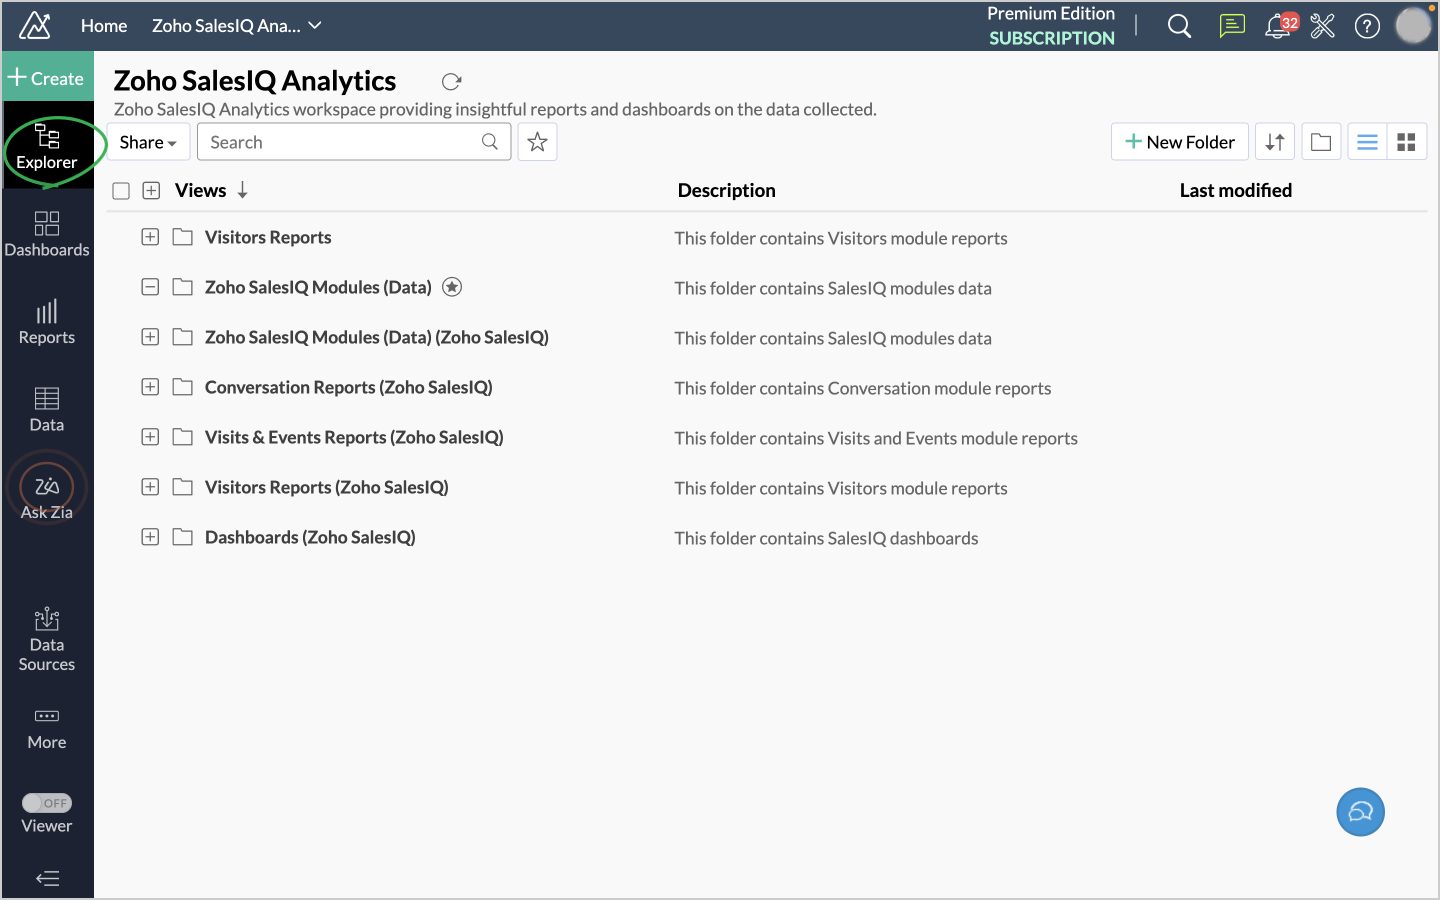1440x900 pixels.
Task: Open Data in the sidebar
Action: [x=47, y=409]
